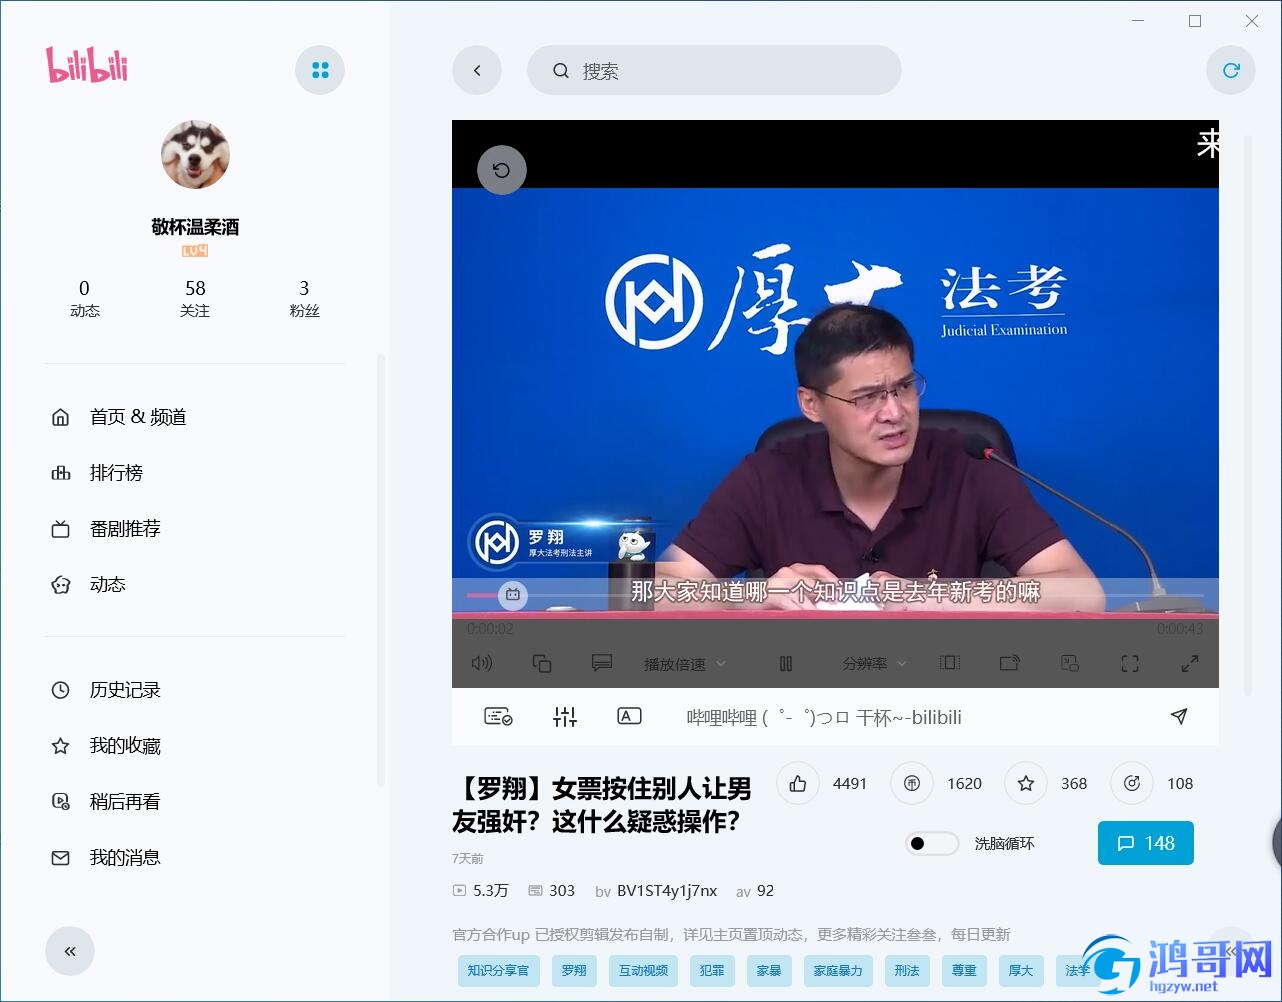The image size is (1282, 1002).
Task: Click the 互动视频 tag
Action: click(x=643, y=970)
